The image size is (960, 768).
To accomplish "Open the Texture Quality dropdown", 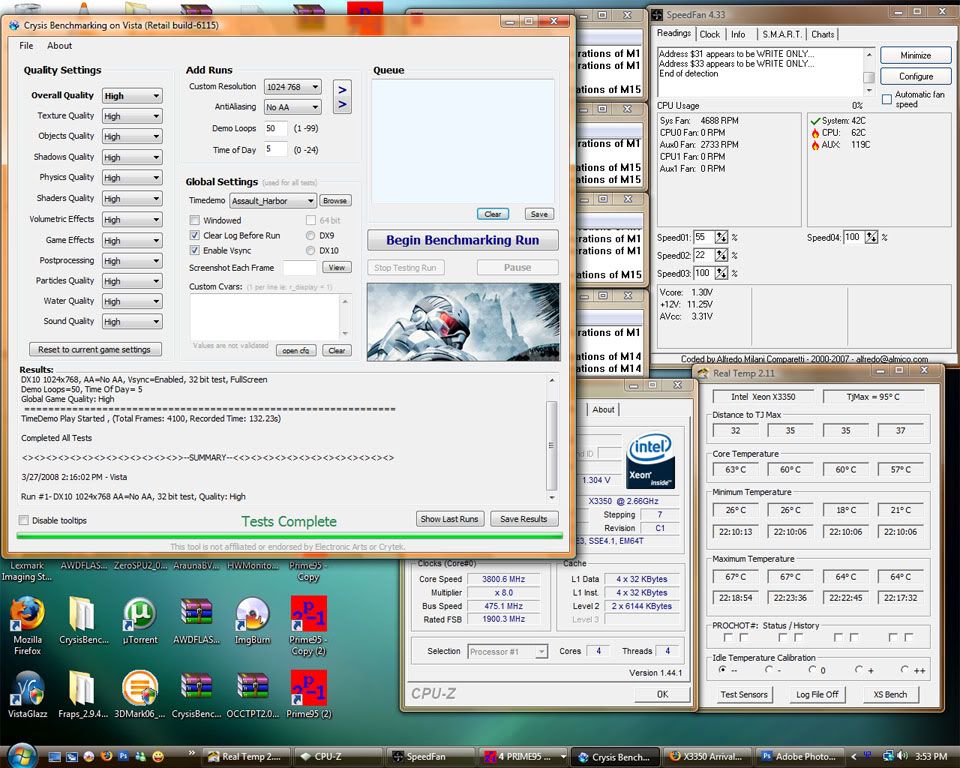I will (x=132, y=116).
